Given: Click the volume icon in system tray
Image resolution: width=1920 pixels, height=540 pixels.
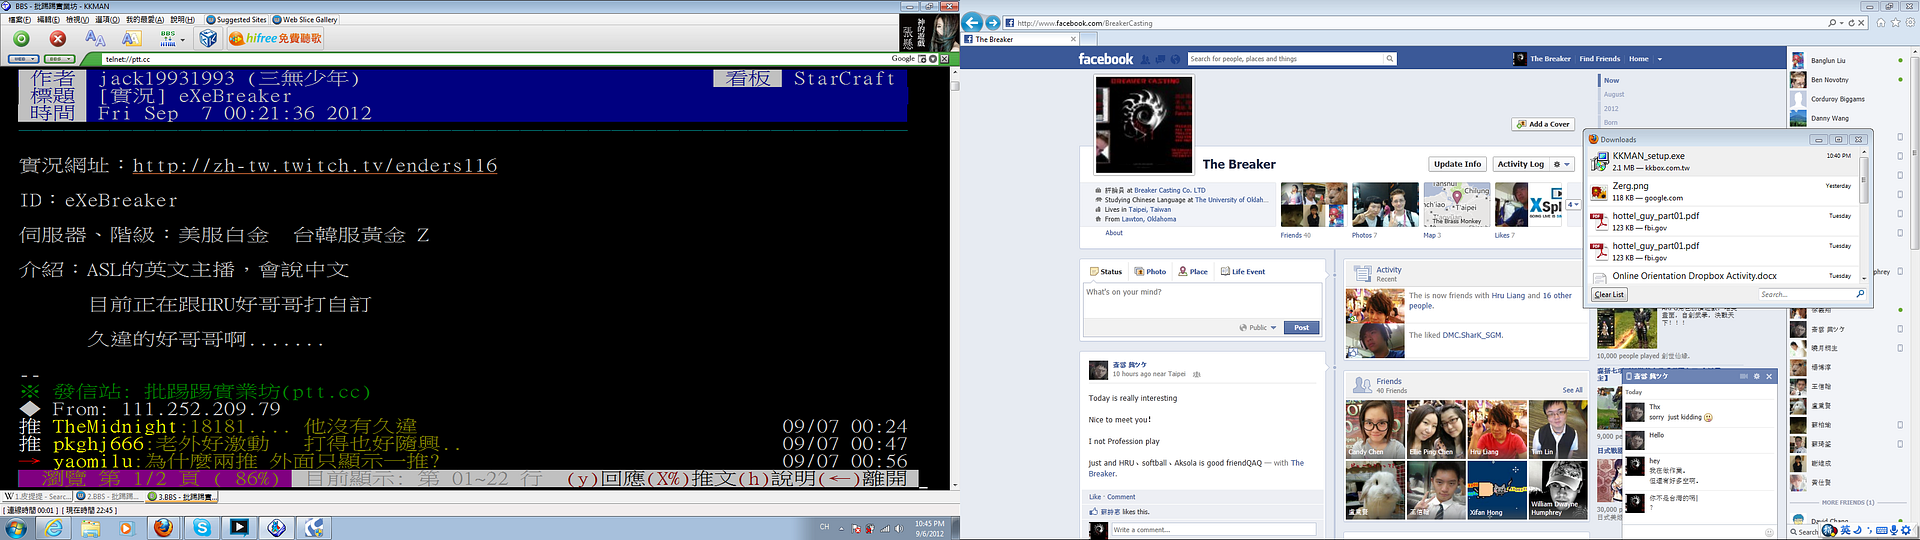Looking at the screenshot, I should point(898,528).
